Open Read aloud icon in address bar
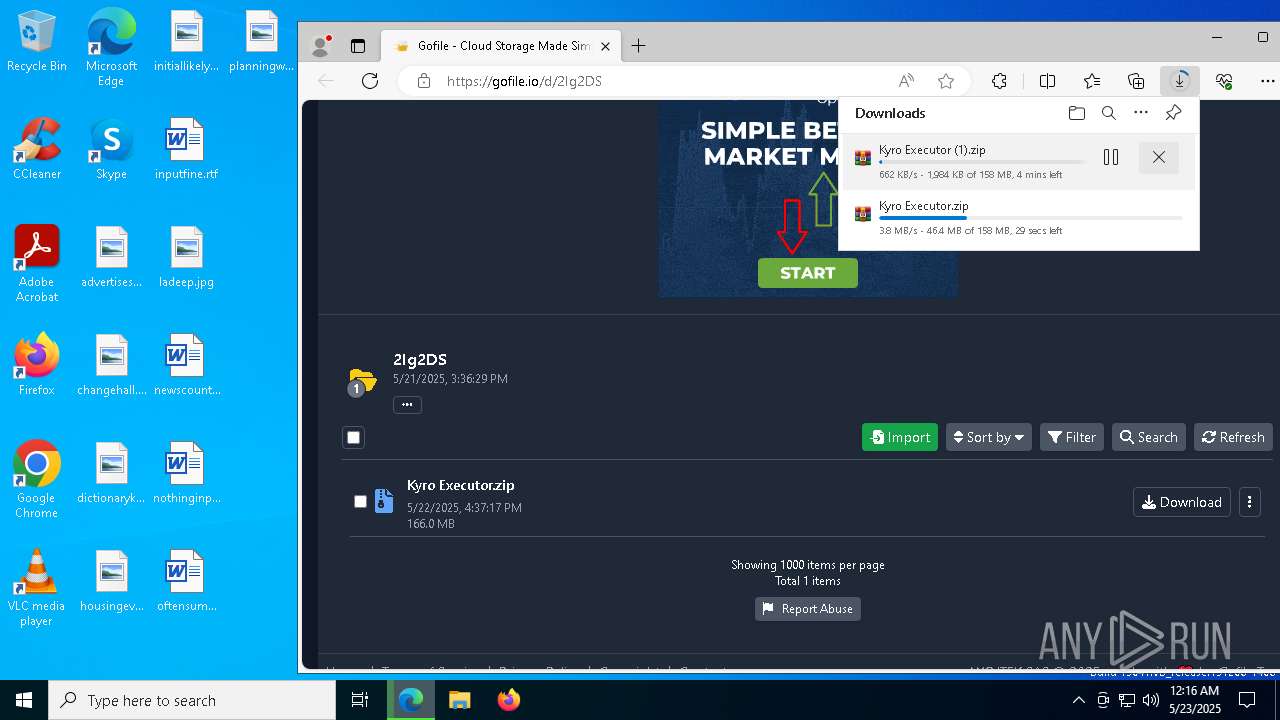The image size is (1280, 720). [x=906, y=81]
